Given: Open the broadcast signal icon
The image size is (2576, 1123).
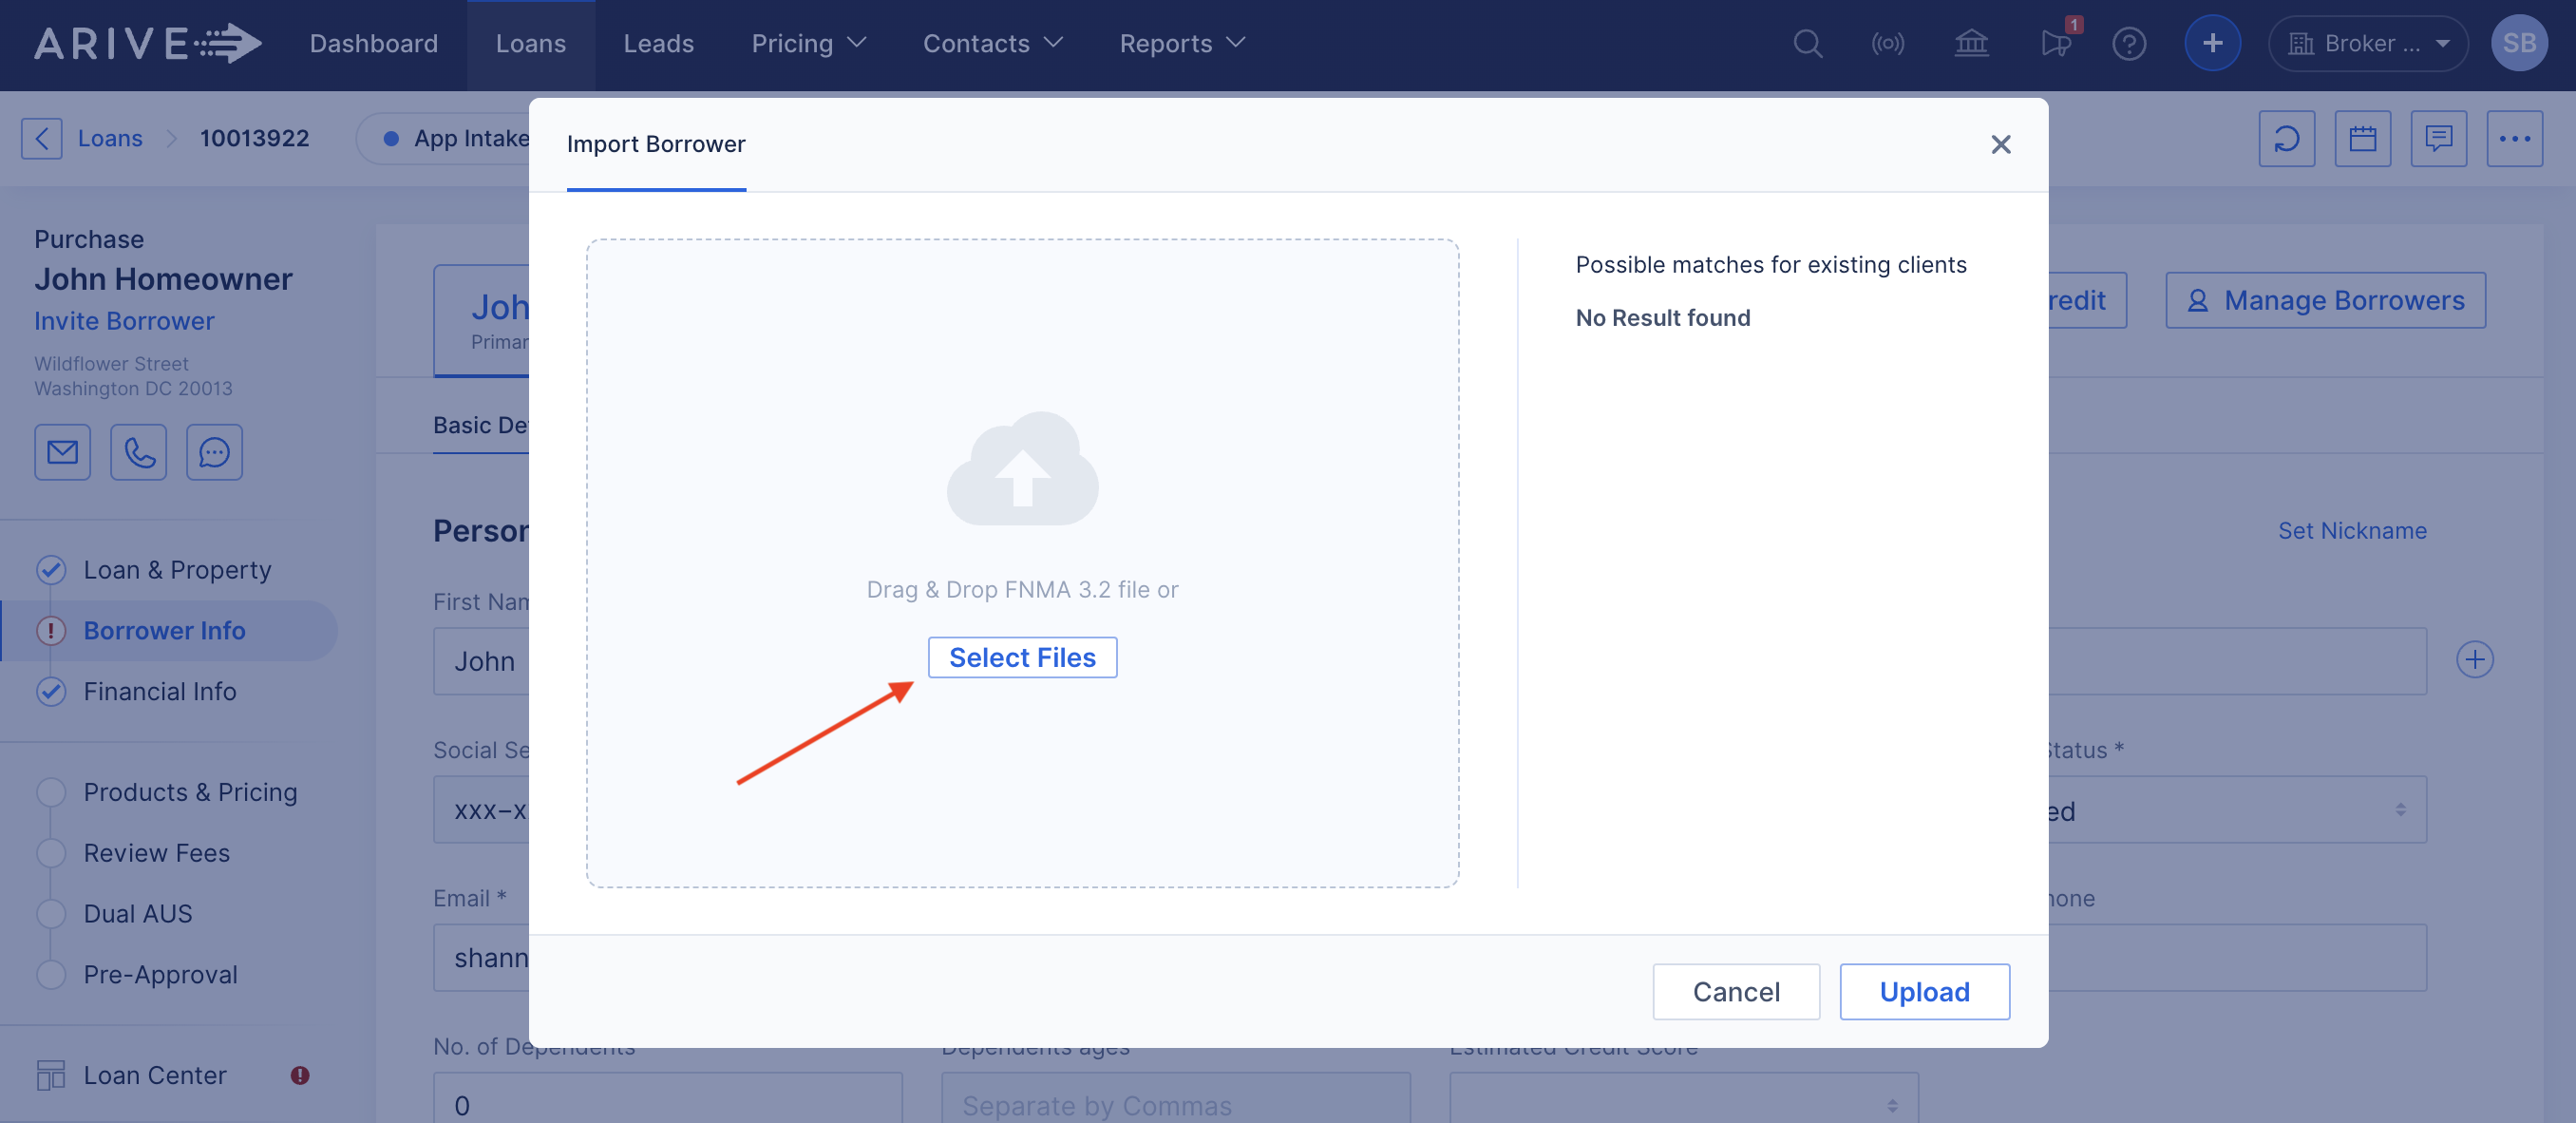Looking at the screenshot, I should click(1887, 44).
